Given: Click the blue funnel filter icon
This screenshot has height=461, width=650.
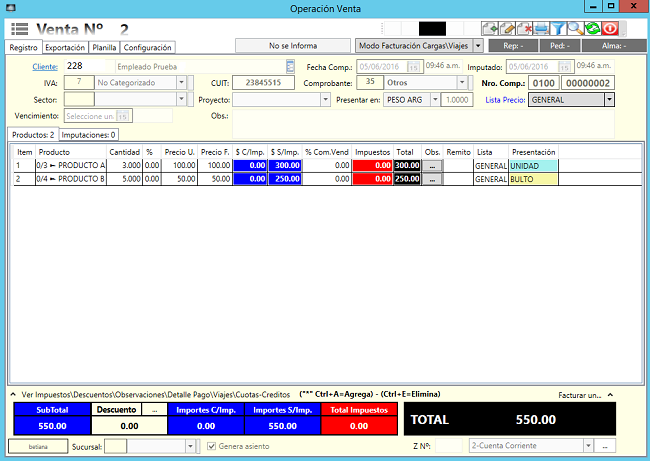Looking at the screenshot, I should click(558, 29).
